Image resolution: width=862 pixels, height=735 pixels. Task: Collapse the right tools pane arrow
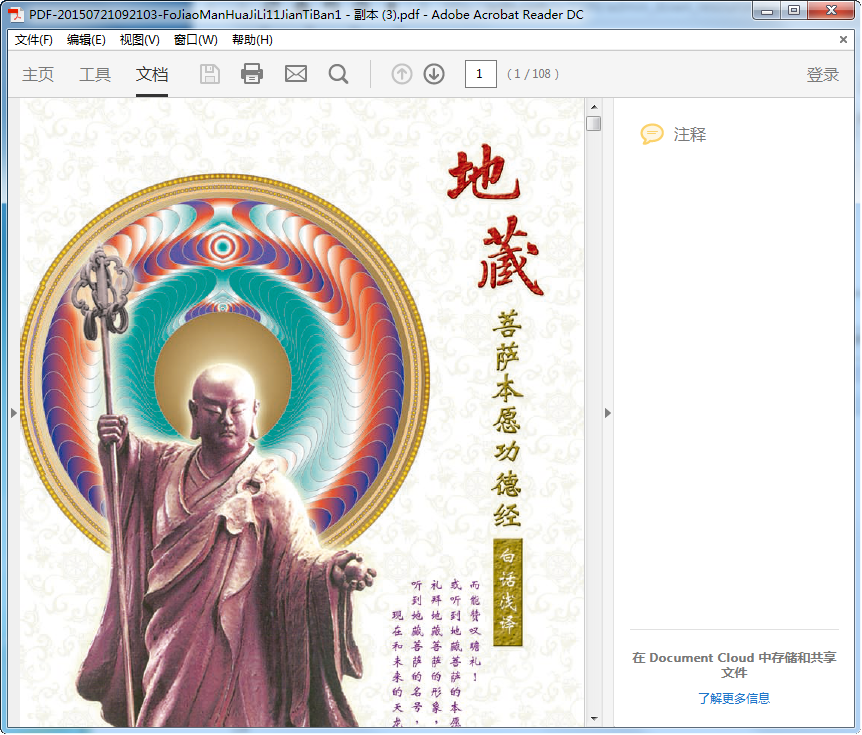click(607, 413)
